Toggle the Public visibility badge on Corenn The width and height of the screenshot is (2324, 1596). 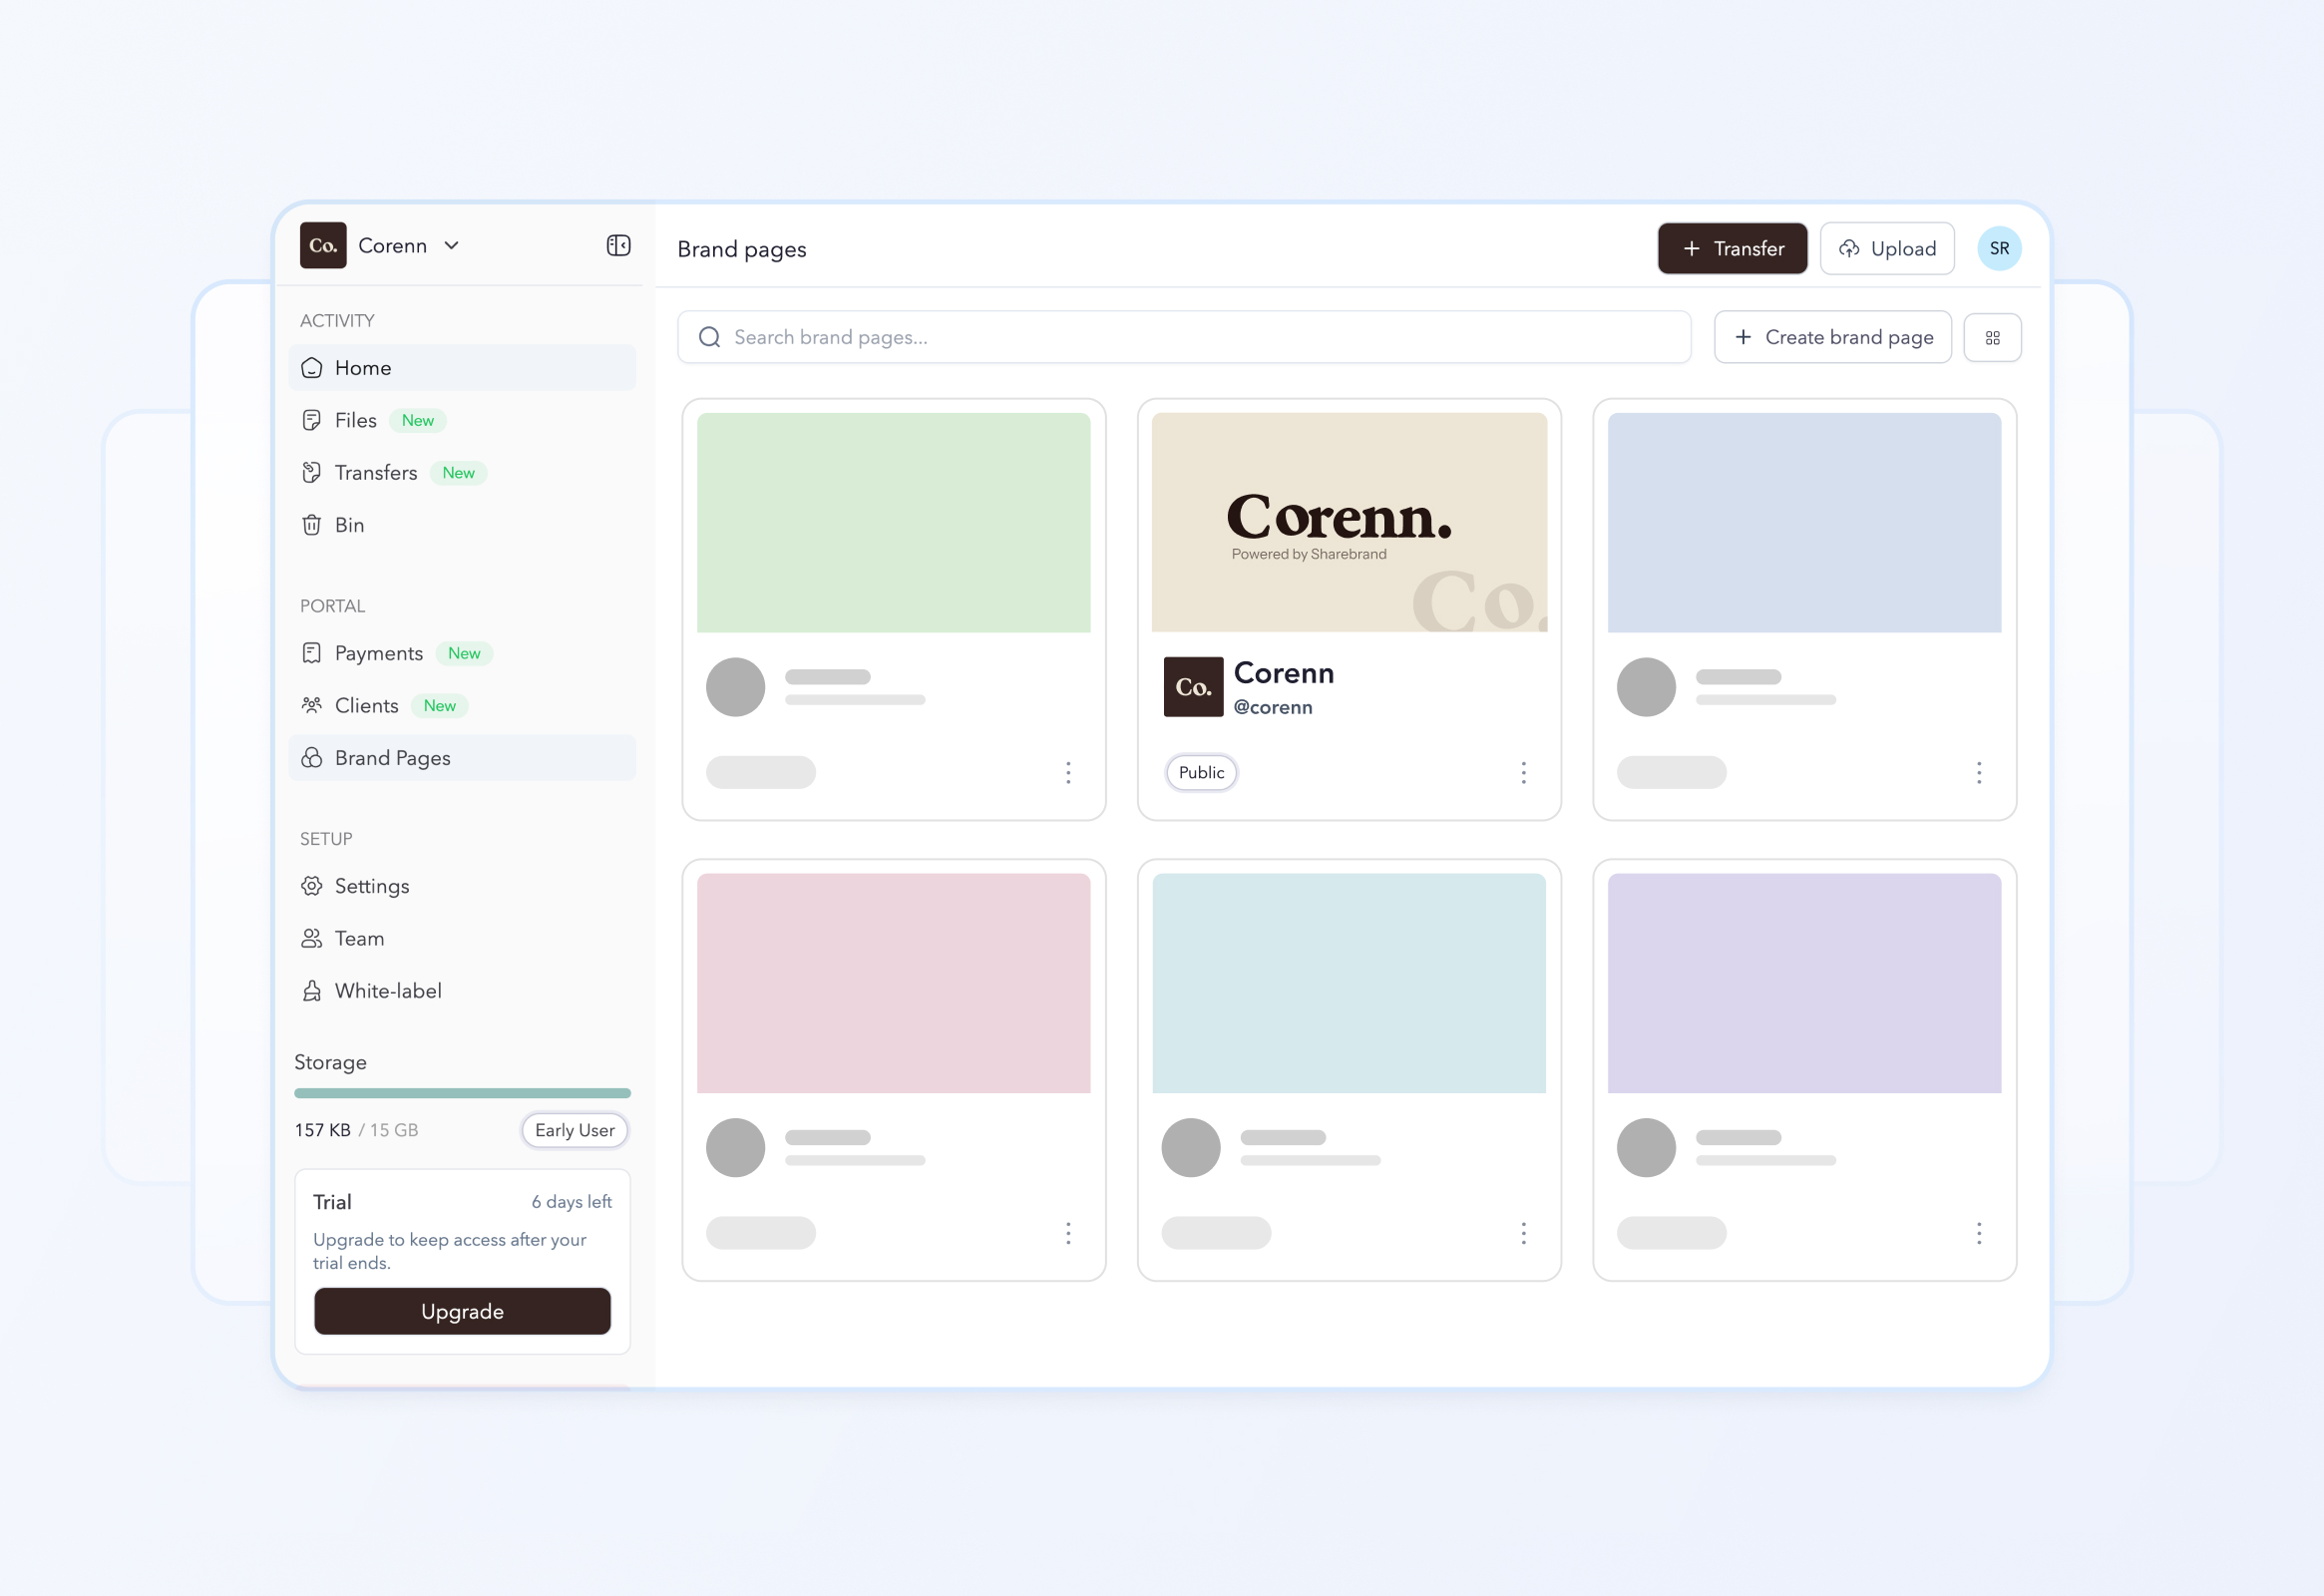[x=1200, y=772]
